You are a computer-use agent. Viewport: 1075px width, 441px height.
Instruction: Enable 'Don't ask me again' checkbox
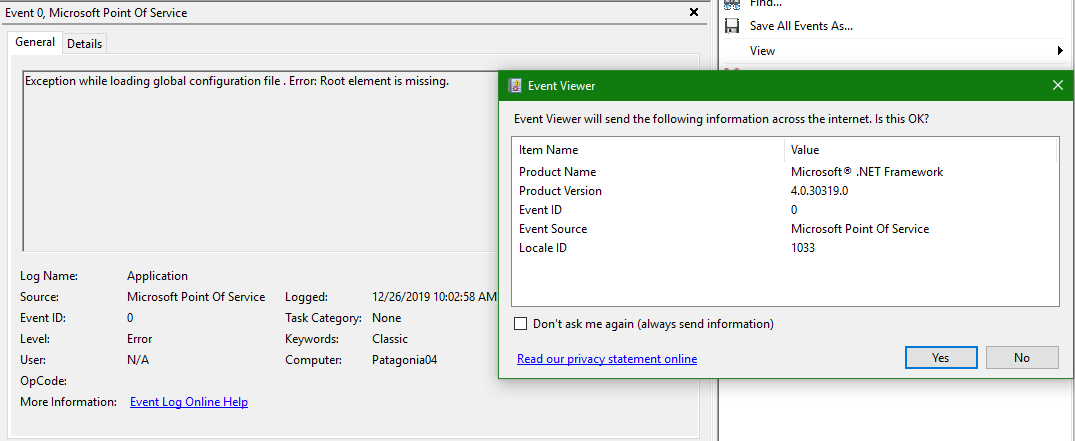point(520,324)
